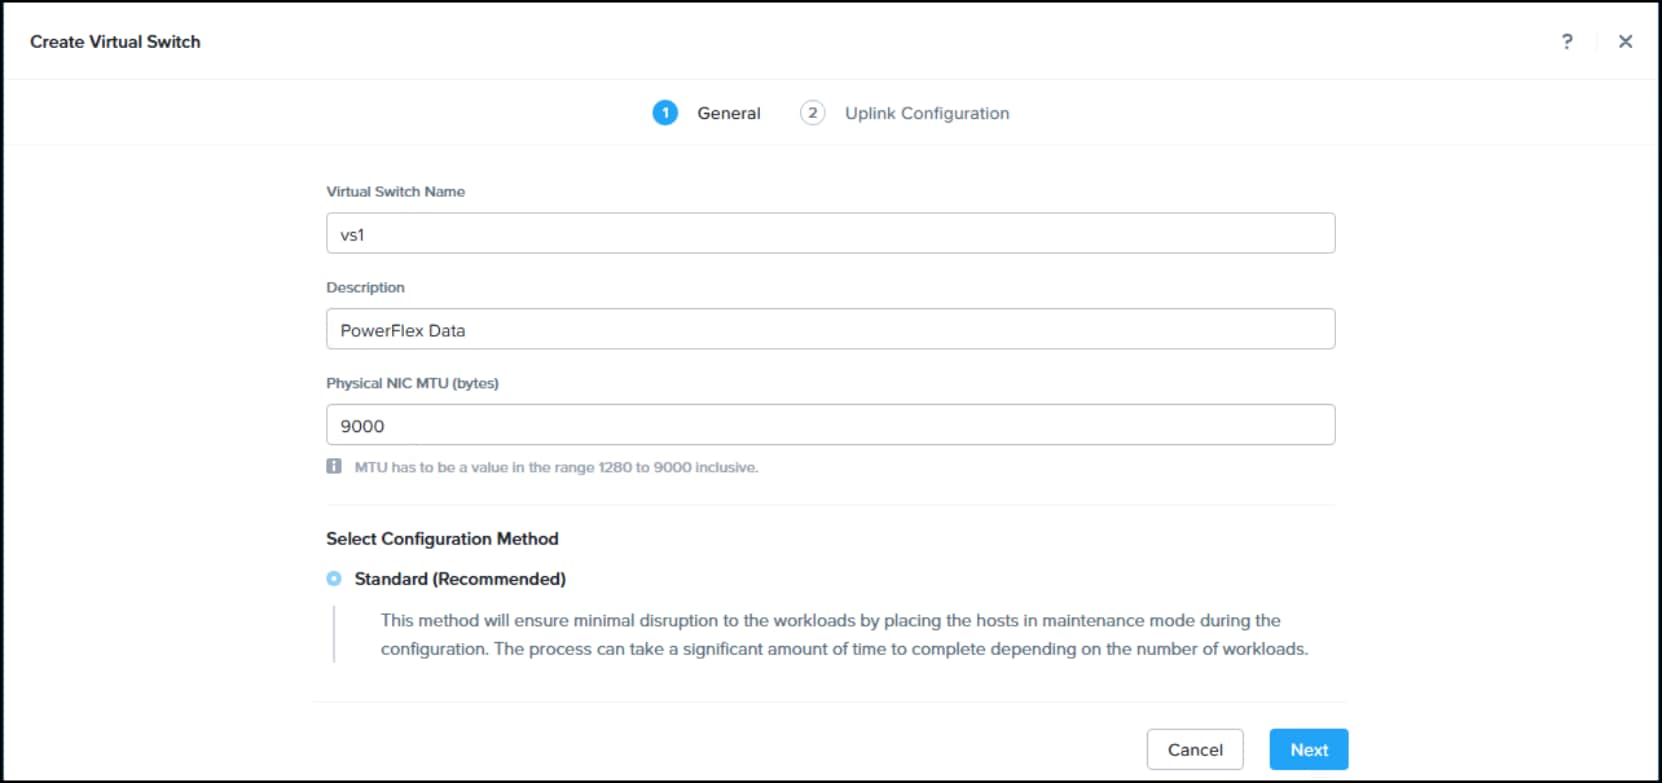
Task: Click the step 2 number circle
Action: [x=812, y=113]
